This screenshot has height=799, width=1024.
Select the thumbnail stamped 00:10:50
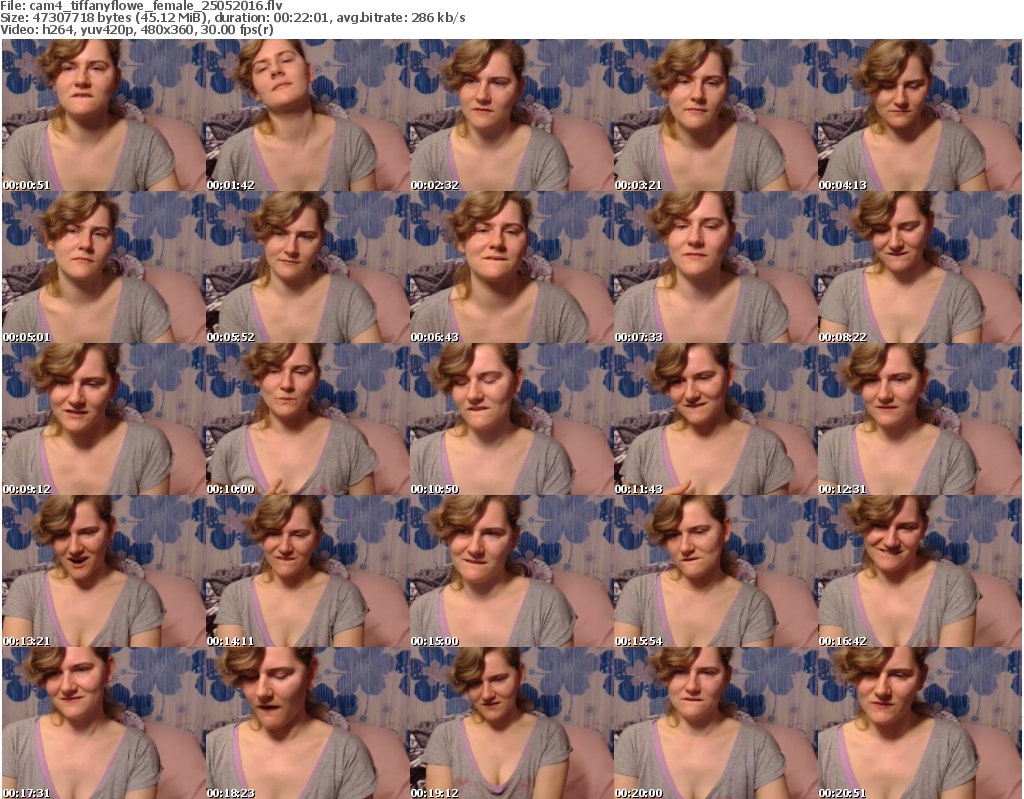pyautogui.click(x=511, y=419)
